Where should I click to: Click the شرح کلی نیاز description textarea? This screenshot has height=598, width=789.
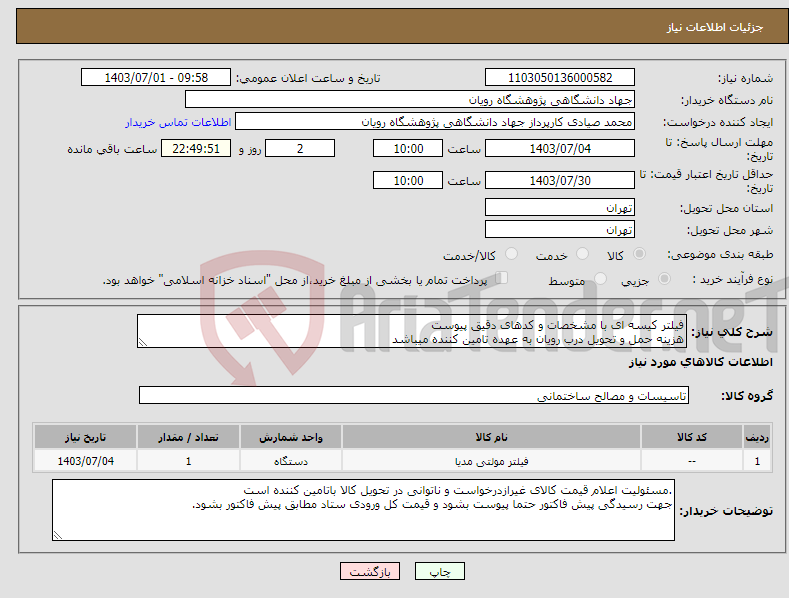[x=412, y=331]
